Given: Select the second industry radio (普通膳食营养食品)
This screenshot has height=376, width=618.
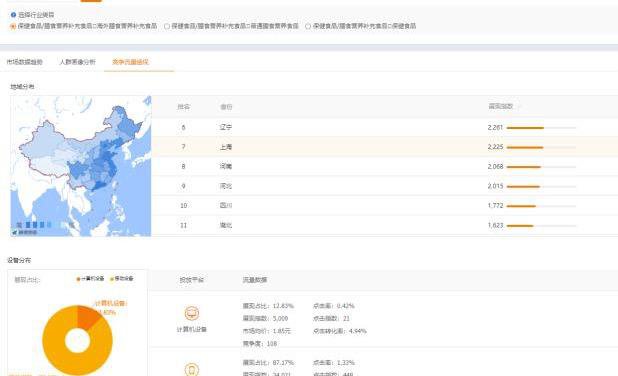Looking at the screenshot, I should point(167,26).
